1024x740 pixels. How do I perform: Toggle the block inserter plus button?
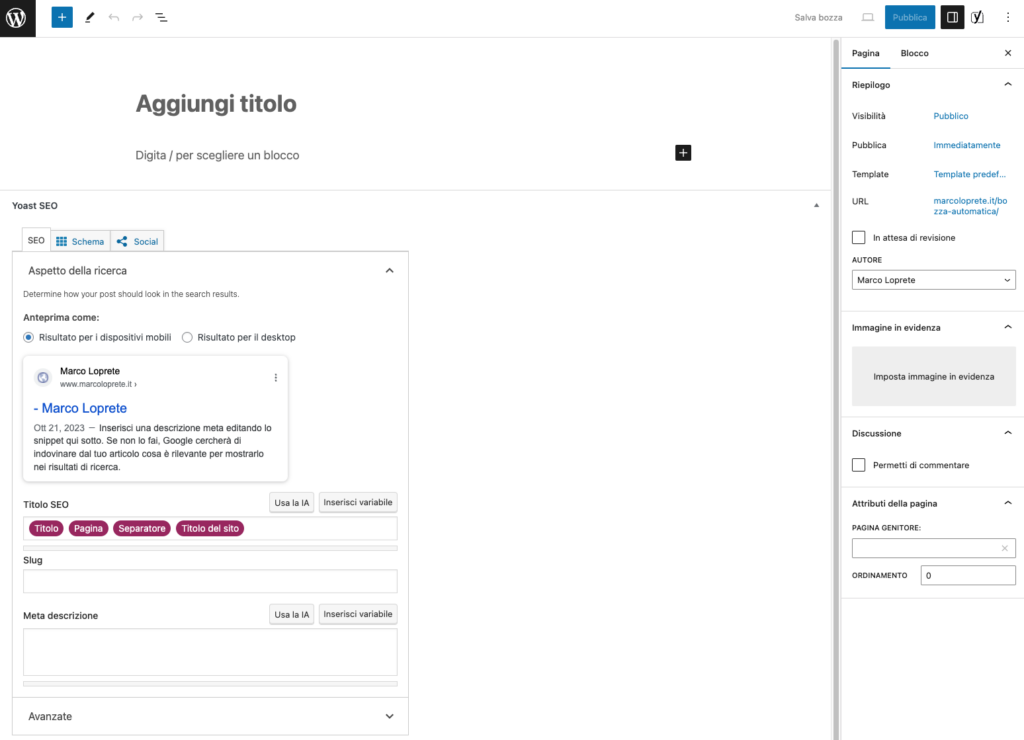[62, 18]
